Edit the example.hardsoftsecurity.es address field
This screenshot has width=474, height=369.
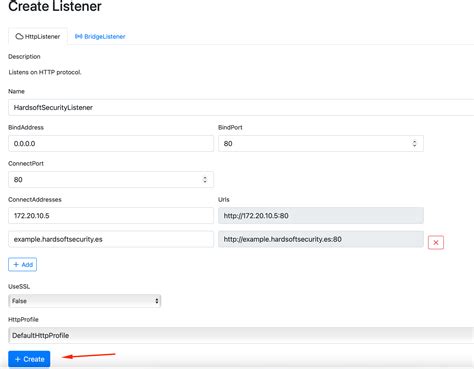(111, 239)
